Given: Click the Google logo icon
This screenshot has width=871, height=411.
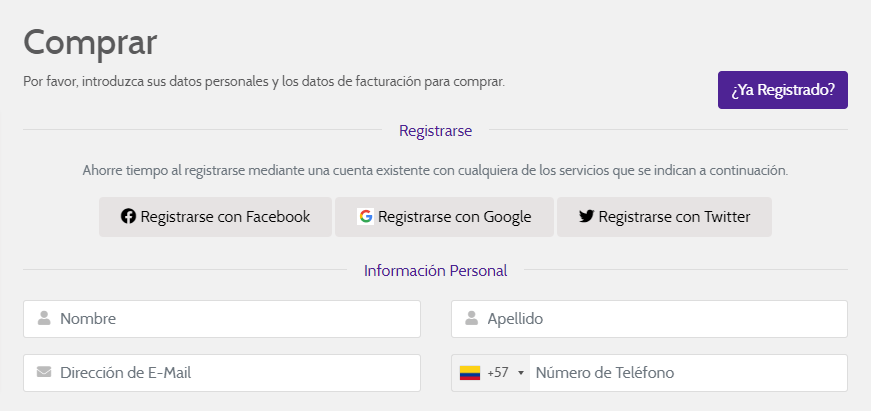Looking at the screenshot, I should pos(366,217).
